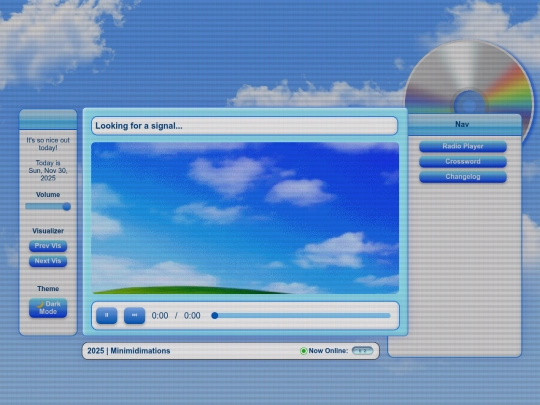Click the Visualizer section label
Viewport: 540px width, 405px height.
tap(48, 231)
